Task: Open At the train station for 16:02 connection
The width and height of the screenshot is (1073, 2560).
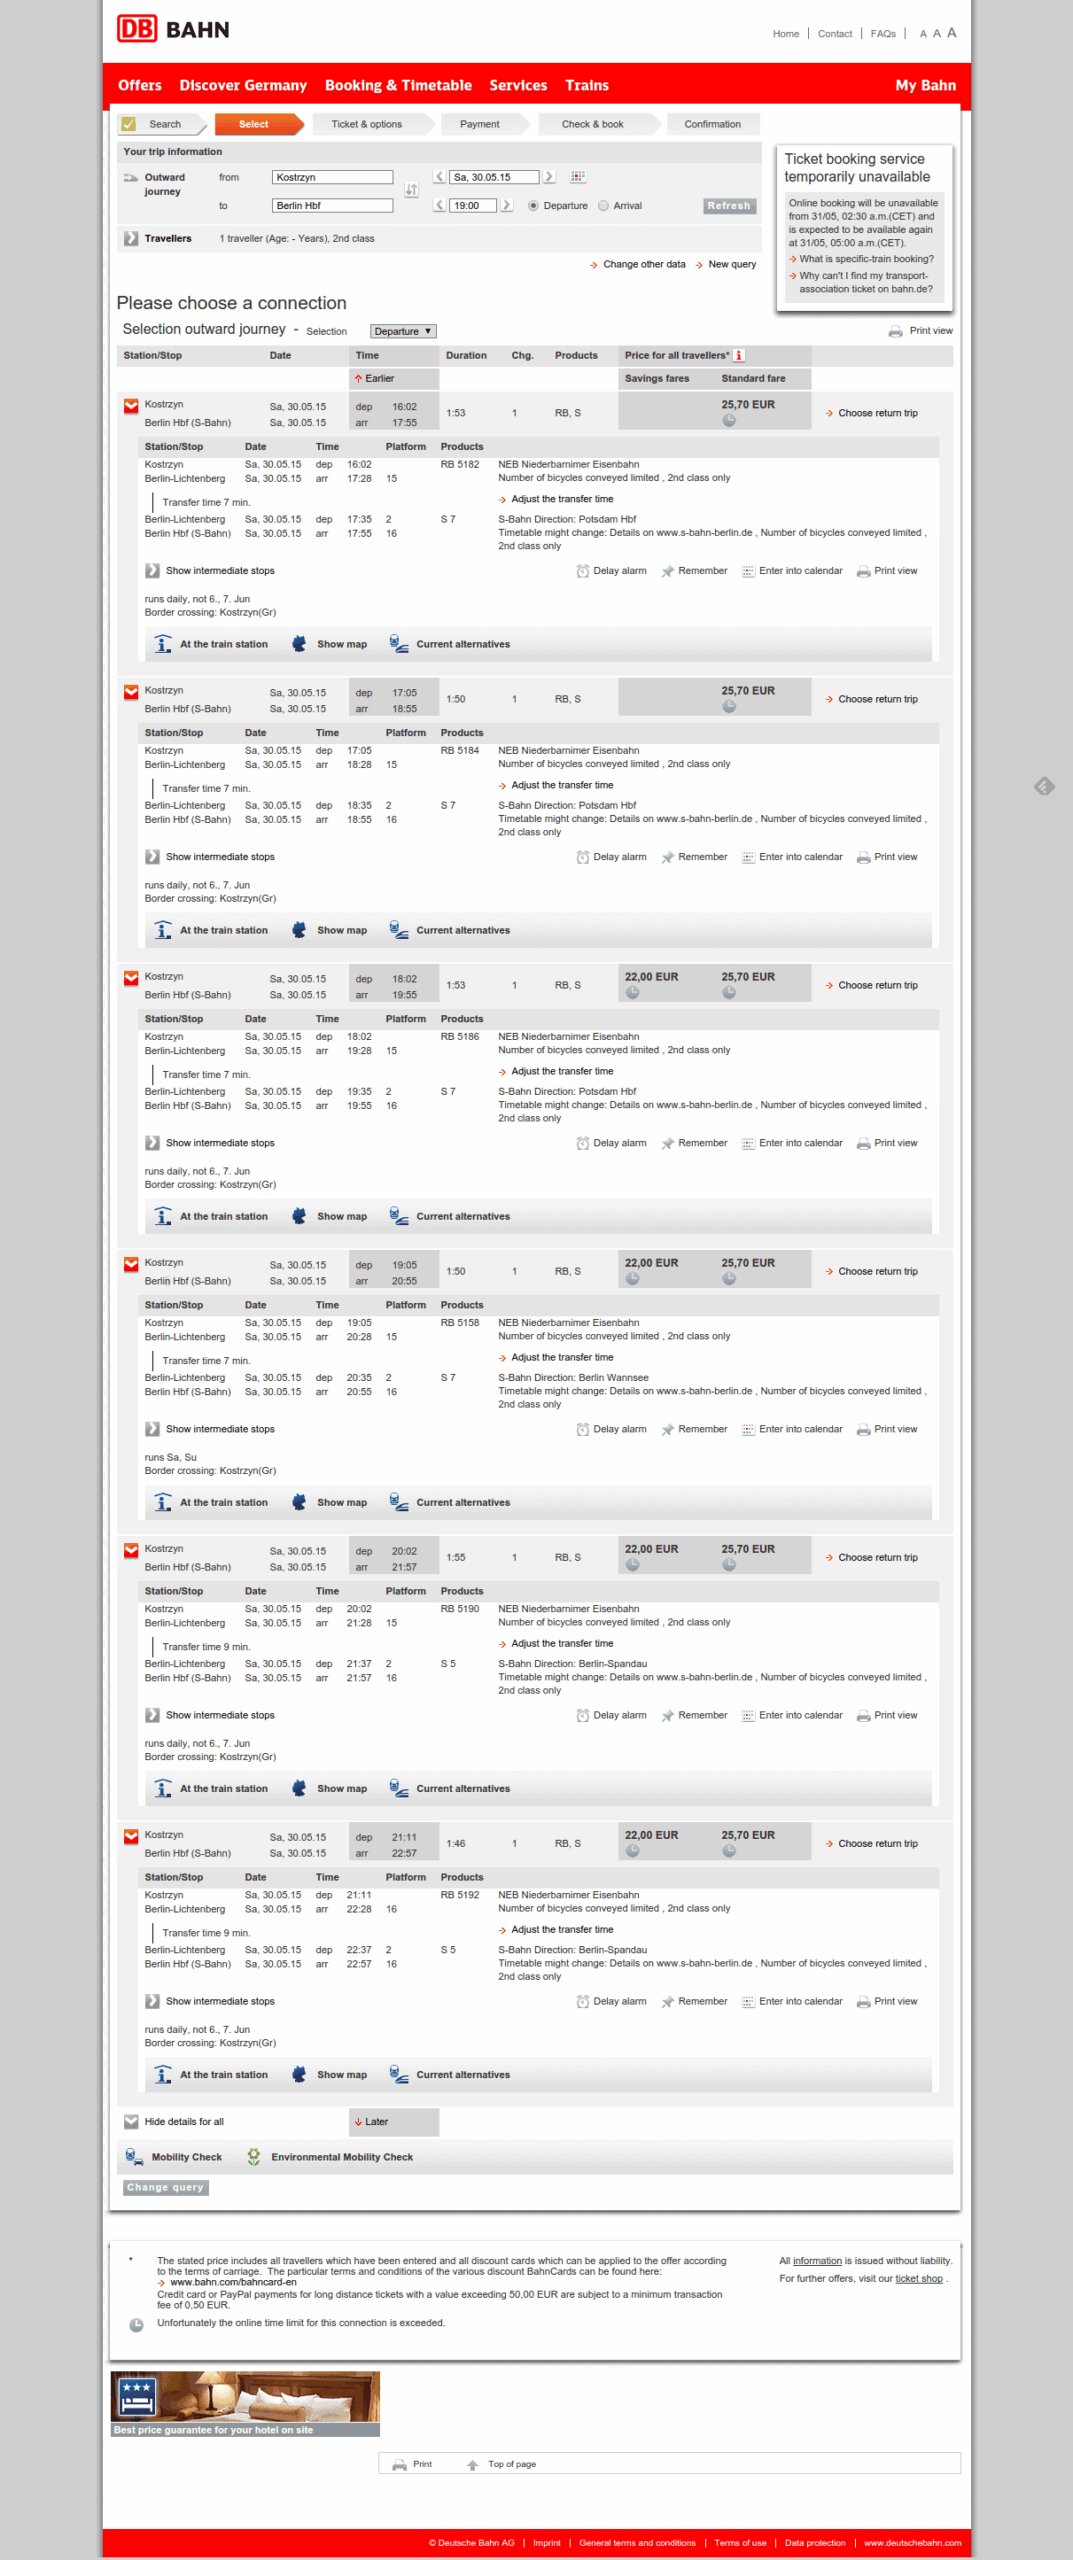Action: [x=211, y=644]
